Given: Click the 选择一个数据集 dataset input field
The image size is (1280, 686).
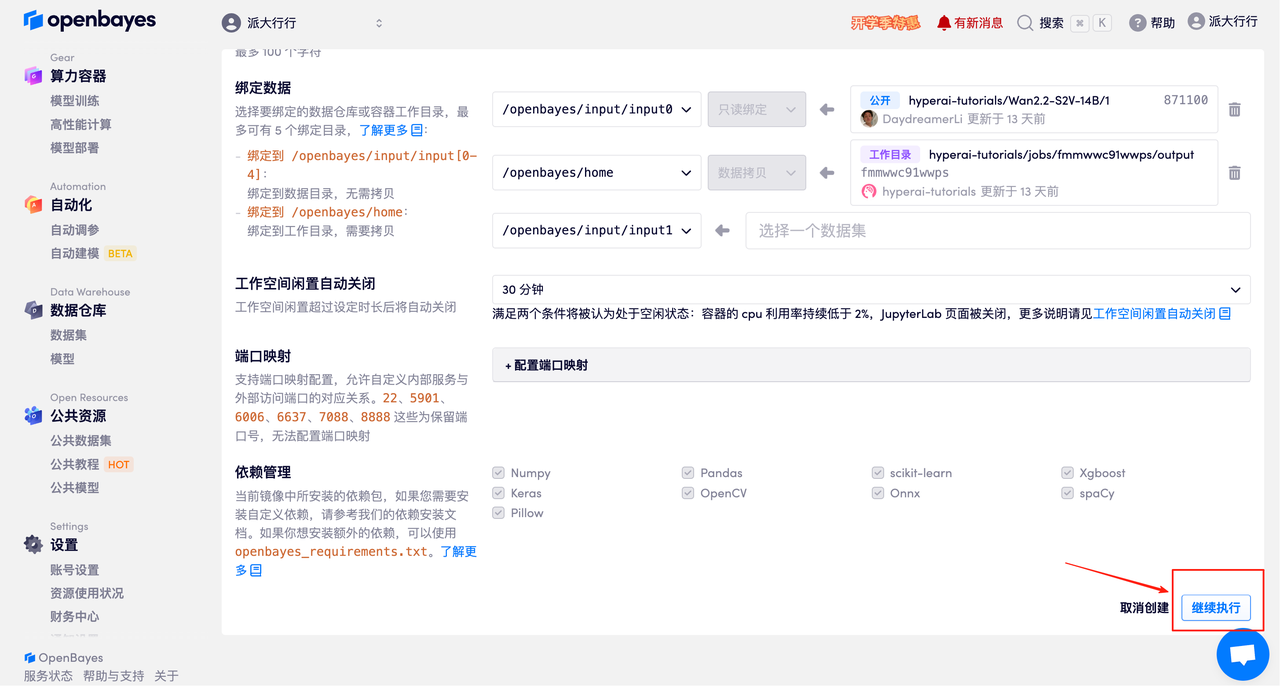Looking at the screenshot, I should (997, 230).
